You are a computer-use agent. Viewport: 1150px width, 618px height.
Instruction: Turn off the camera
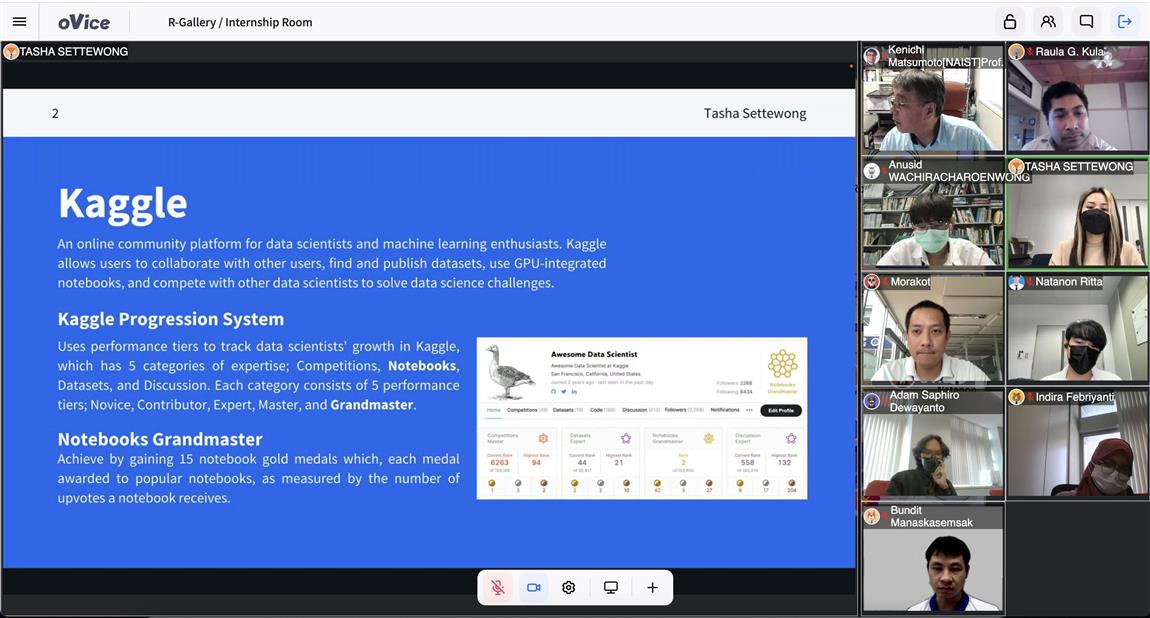(x=533, y=588)
